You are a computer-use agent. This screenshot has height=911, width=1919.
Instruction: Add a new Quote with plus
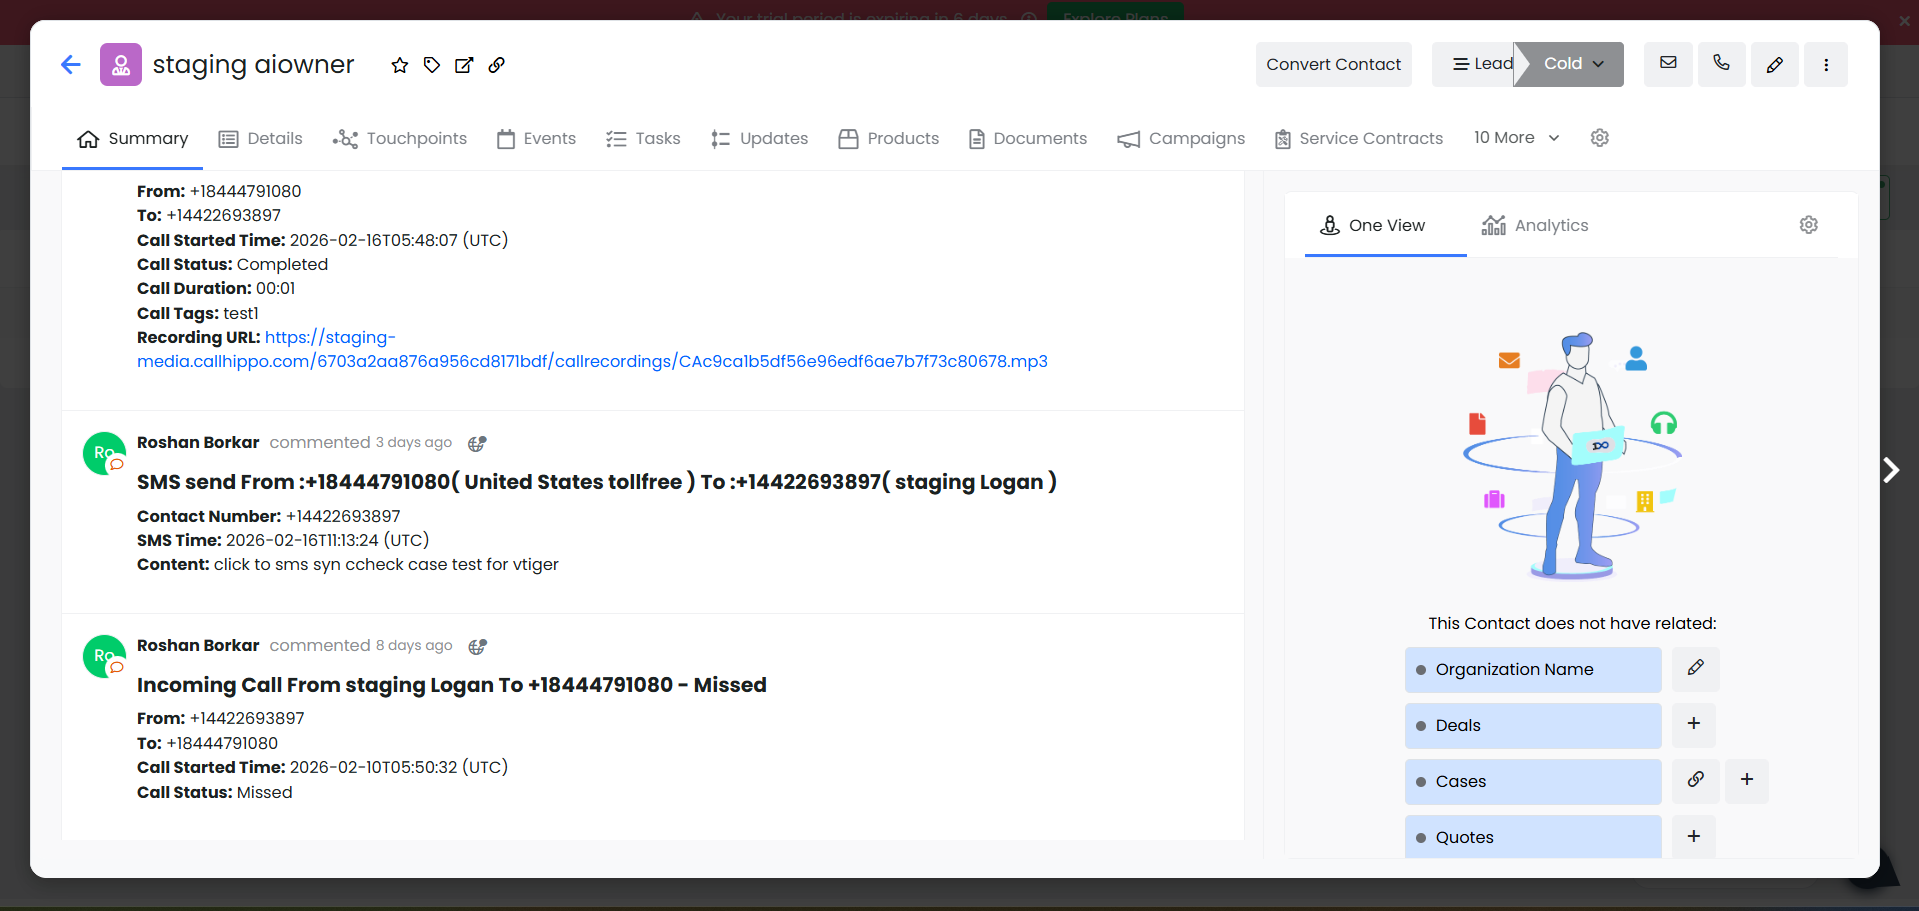pyautogui.click(x=1694, y=836)
